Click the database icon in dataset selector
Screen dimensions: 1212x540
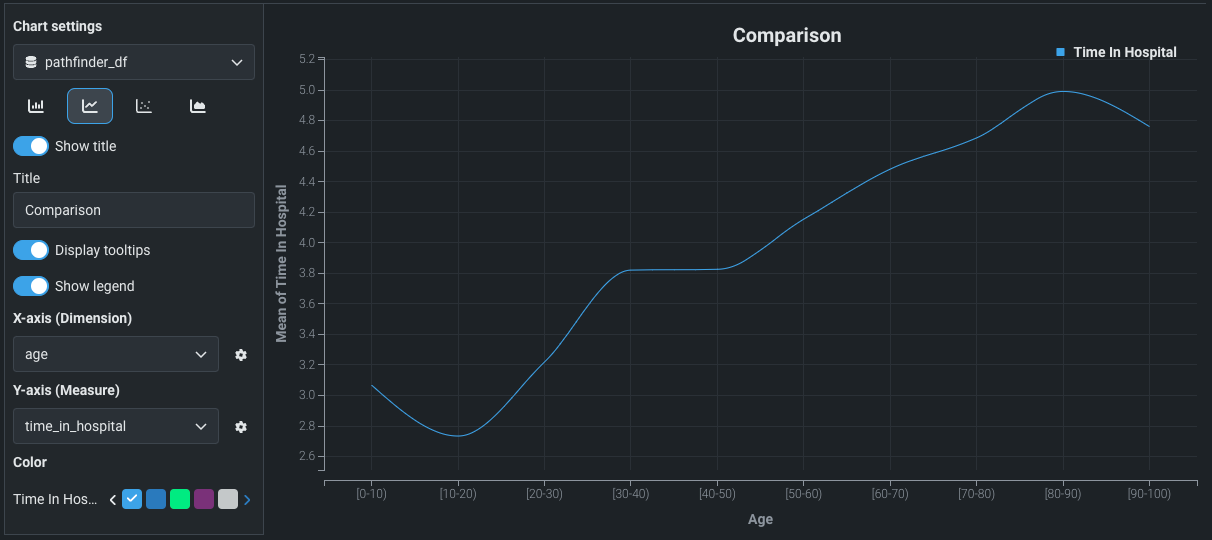point(31,62)
